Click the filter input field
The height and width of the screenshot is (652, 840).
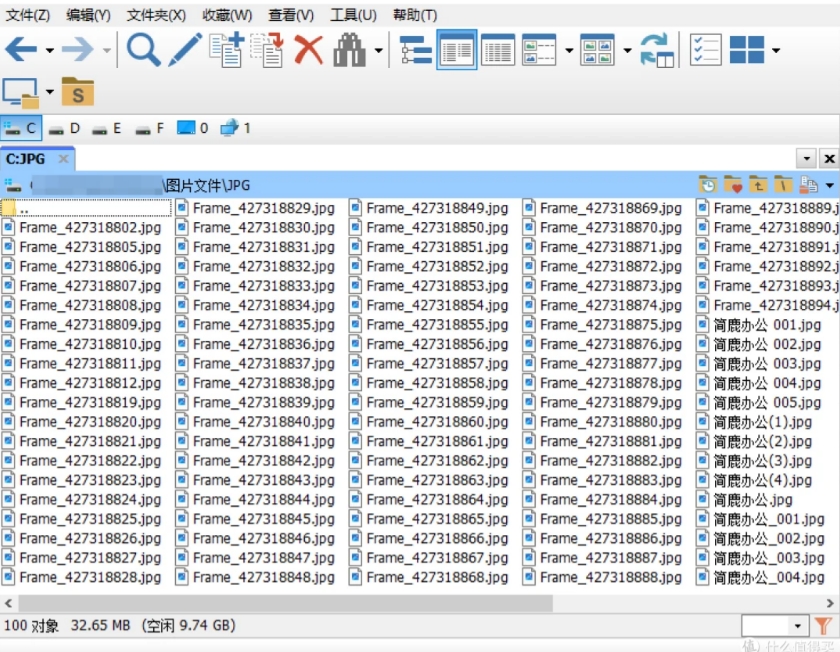click(766, 626)
